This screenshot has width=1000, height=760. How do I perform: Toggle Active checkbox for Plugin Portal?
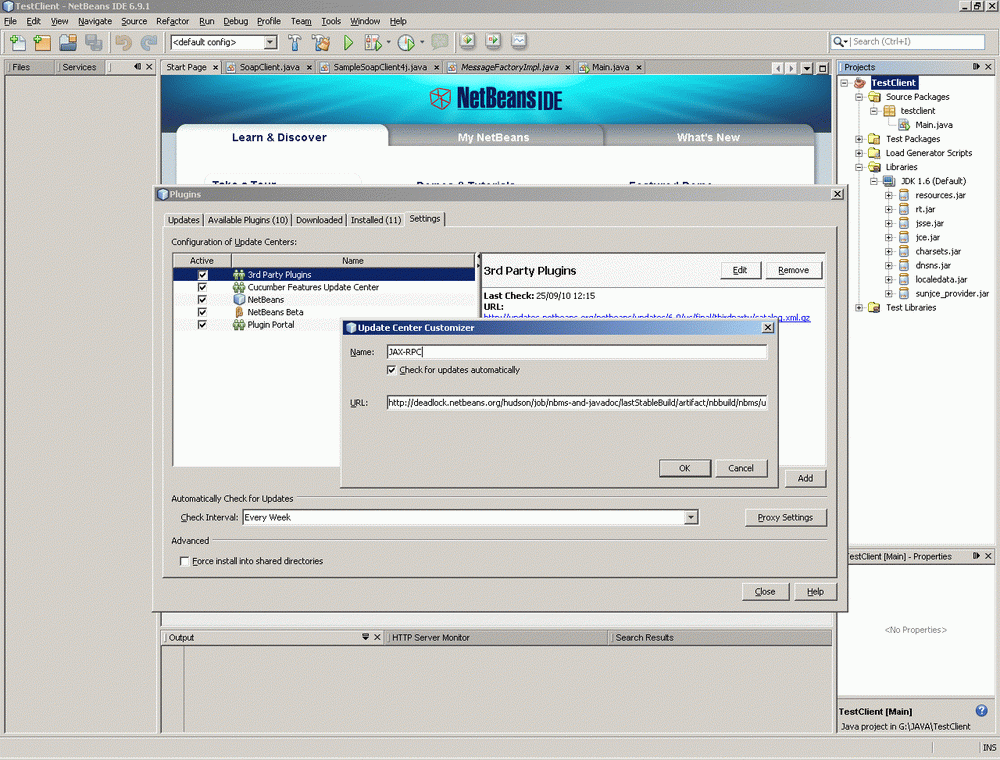pos(202,325)
